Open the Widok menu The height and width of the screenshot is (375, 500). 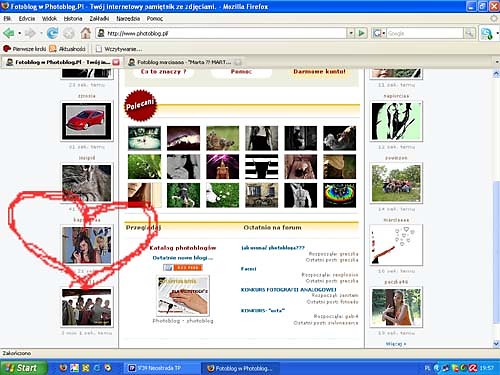49,19
